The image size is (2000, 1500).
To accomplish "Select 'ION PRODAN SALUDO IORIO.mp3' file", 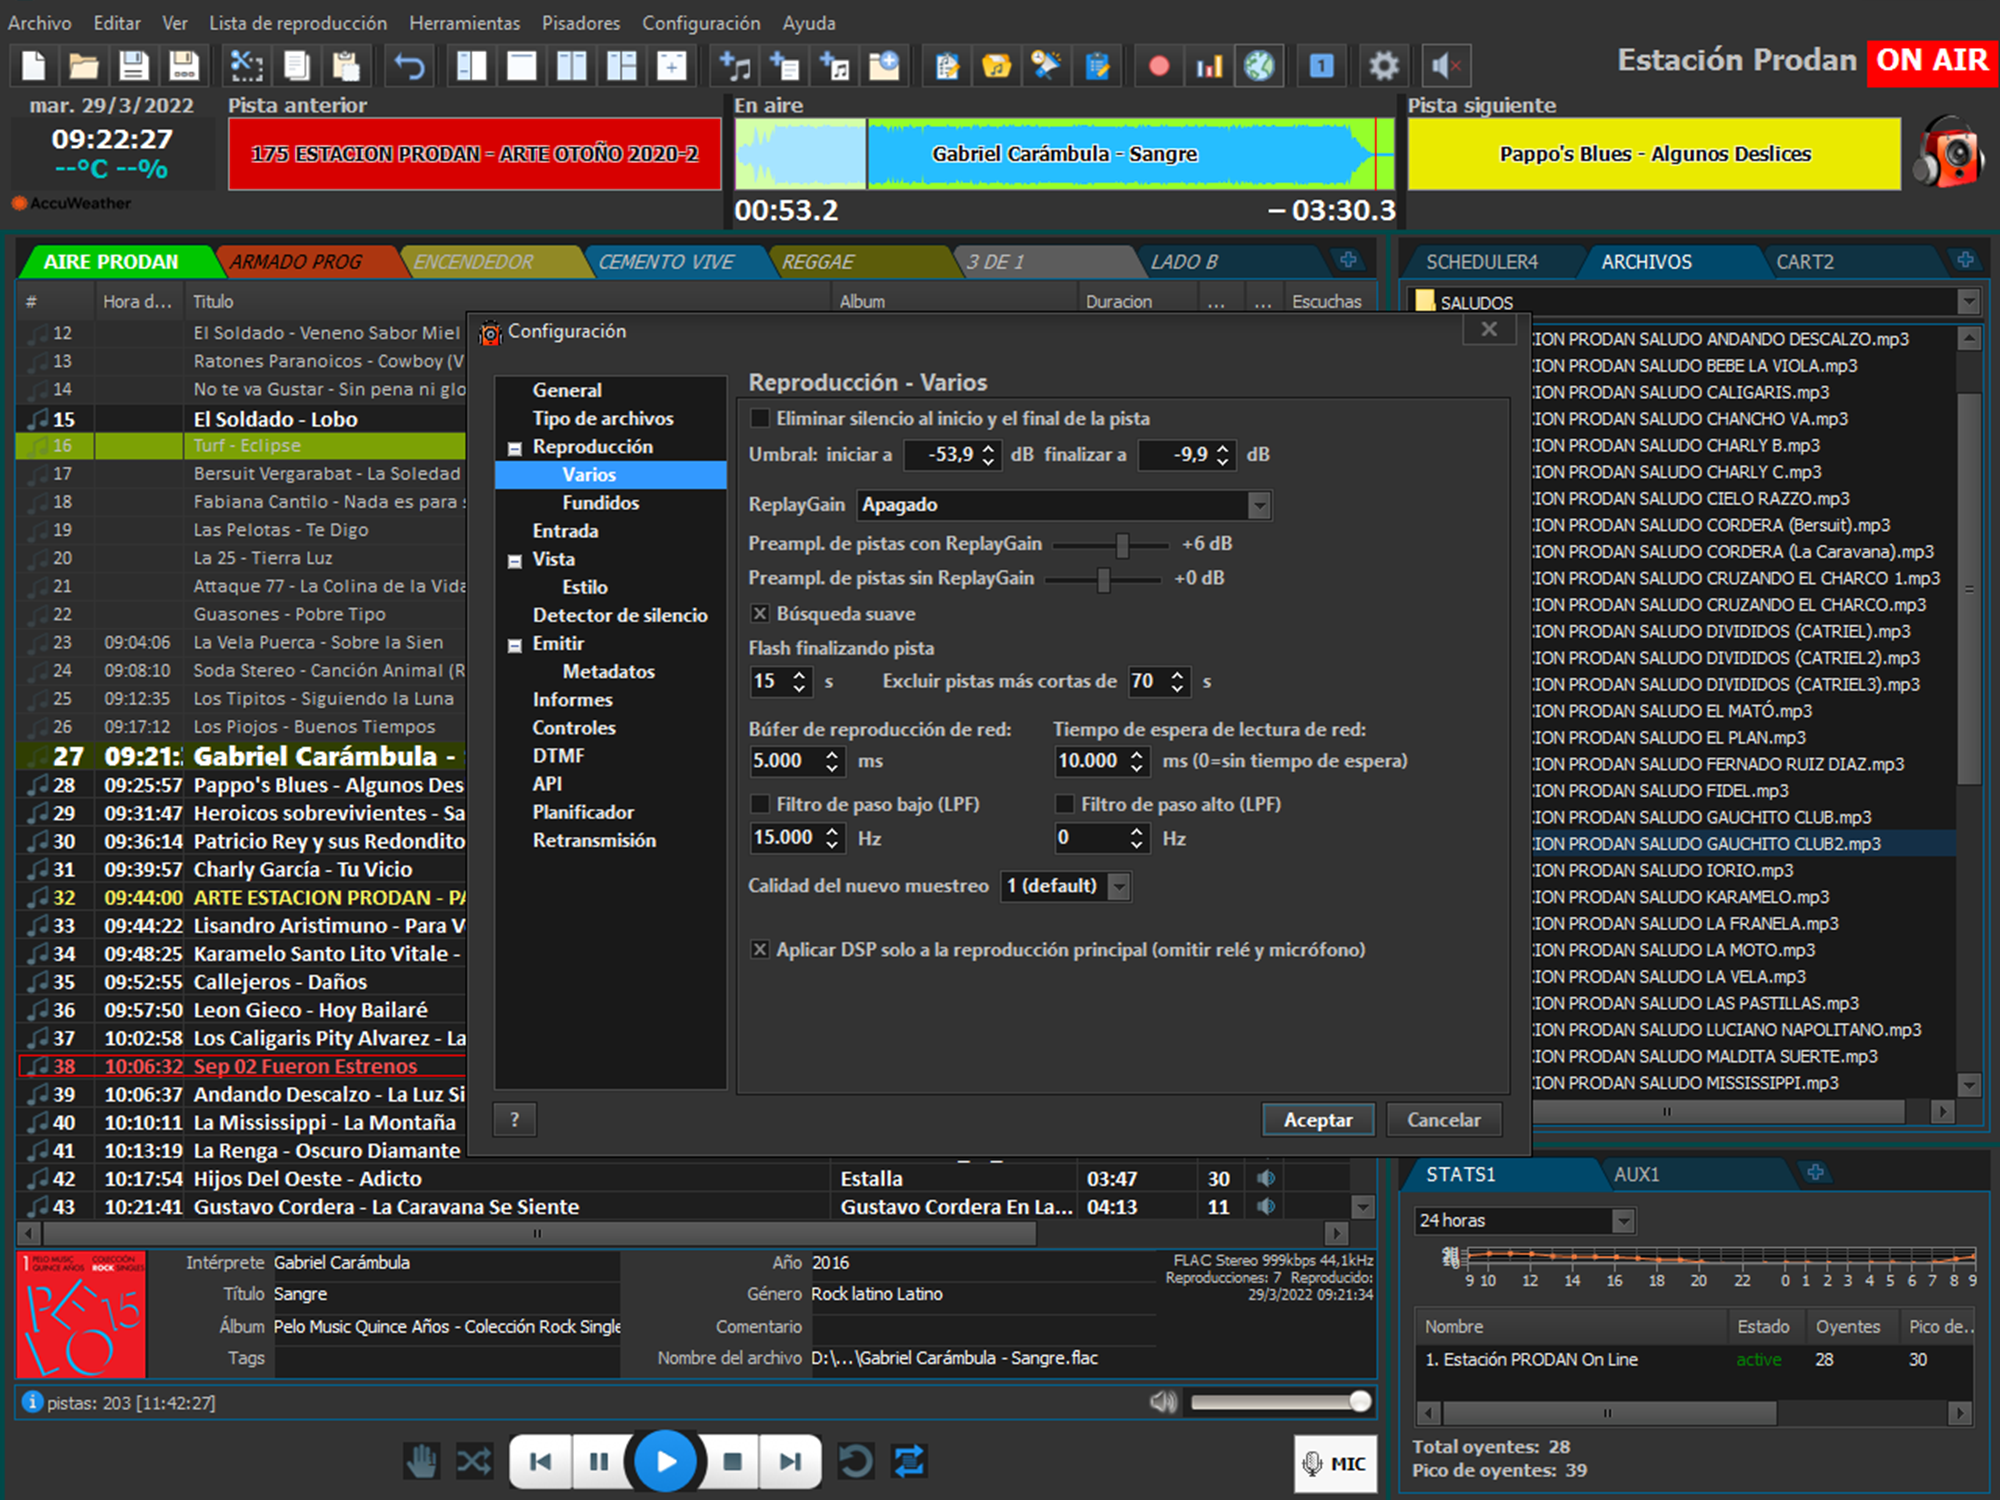I will [x=1664, y=870].
